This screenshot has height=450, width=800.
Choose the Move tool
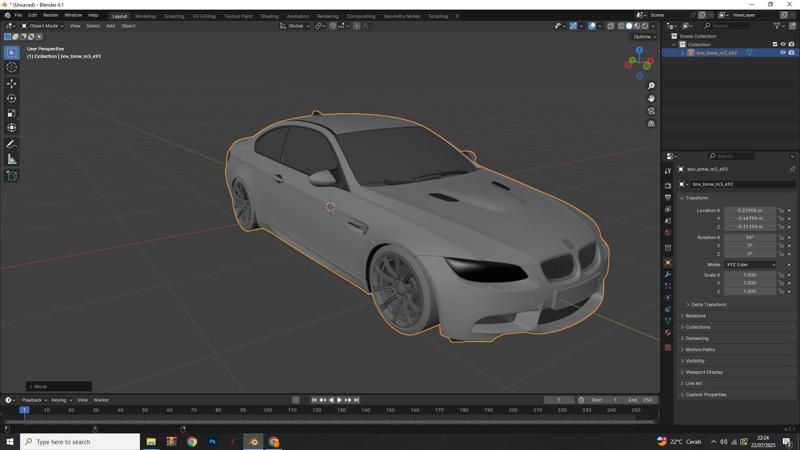tap(11, 83)
